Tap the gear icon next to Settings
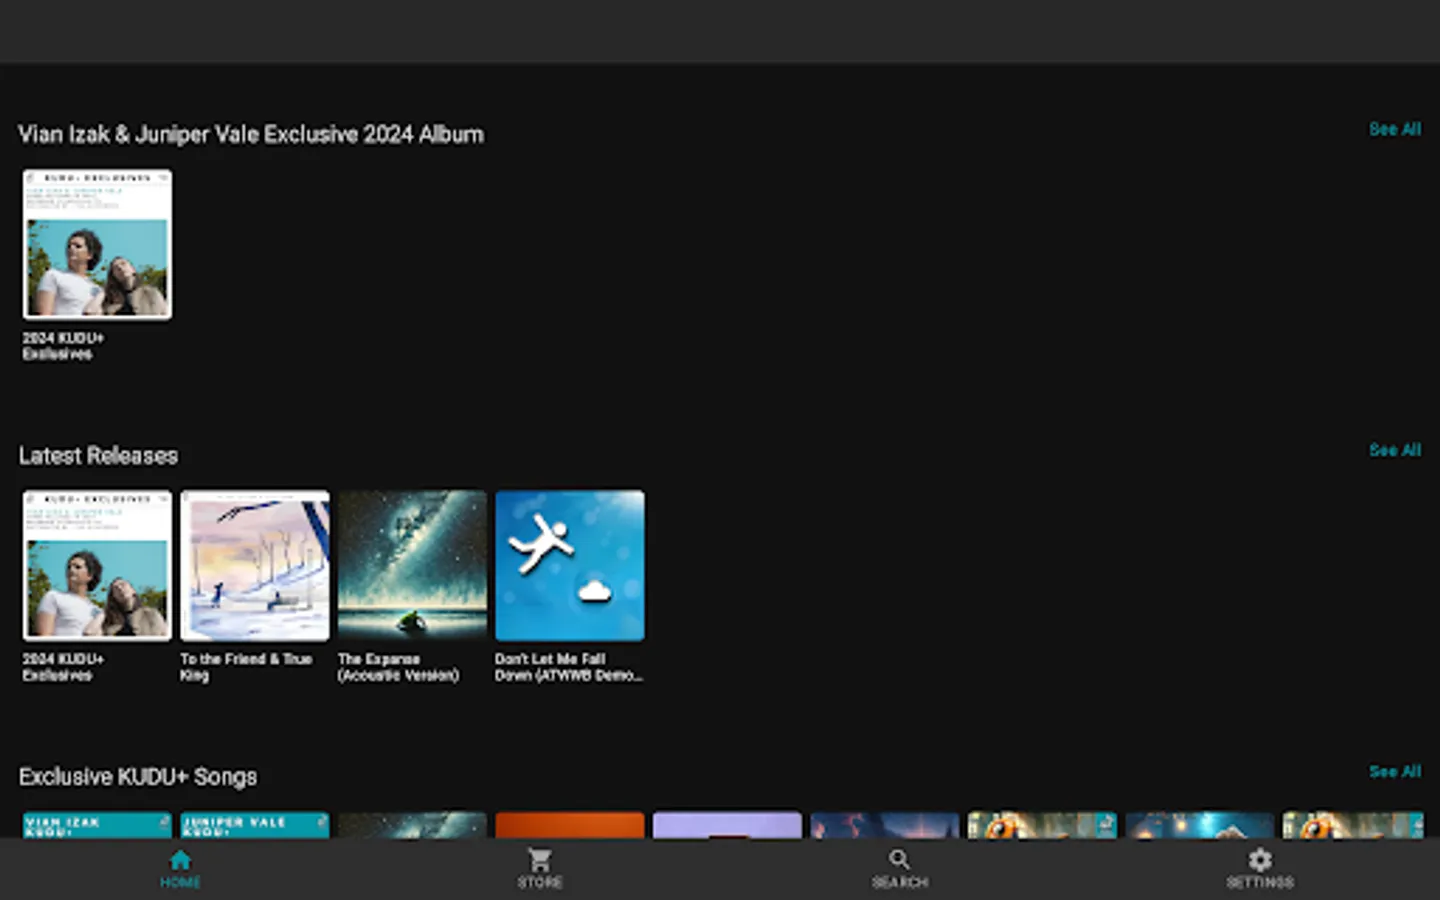 tap(1259, 858)
